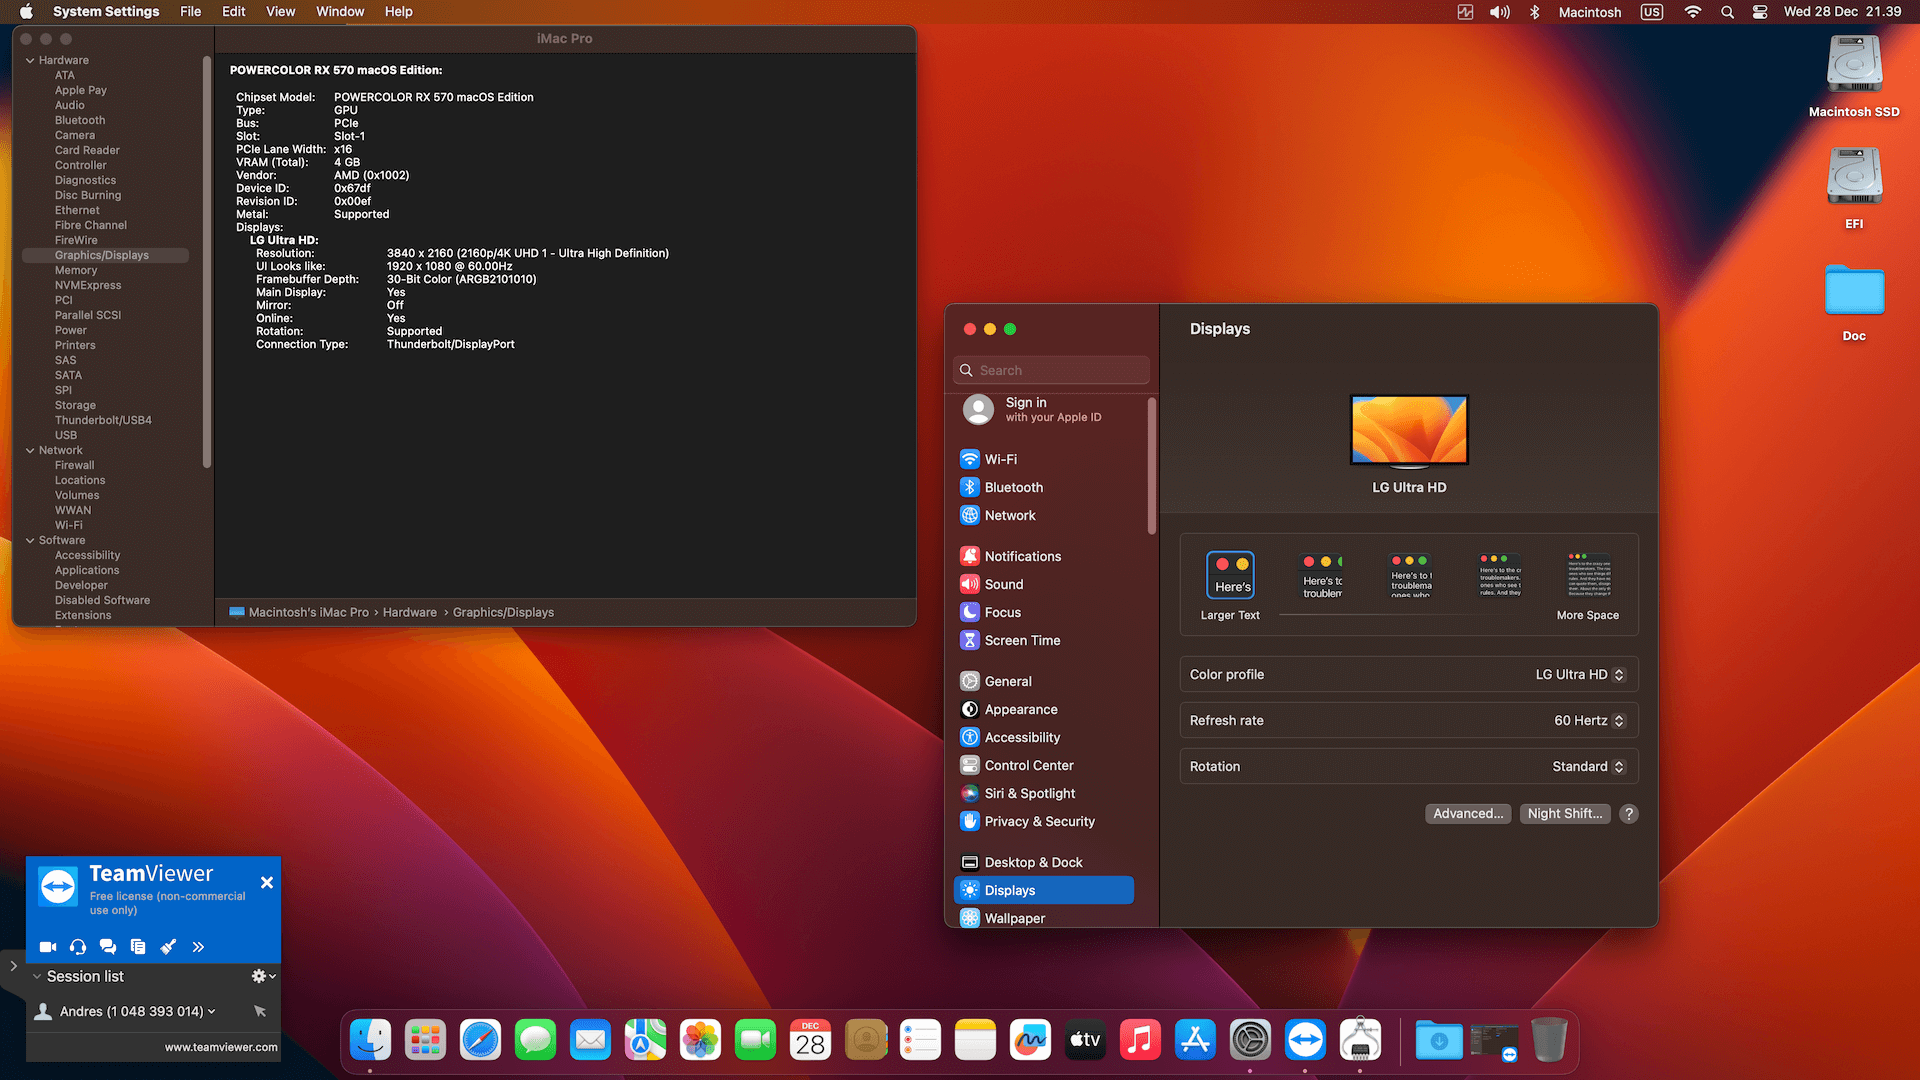Choose the fourth resolution thumbnail

click(x=1500, y=575)
